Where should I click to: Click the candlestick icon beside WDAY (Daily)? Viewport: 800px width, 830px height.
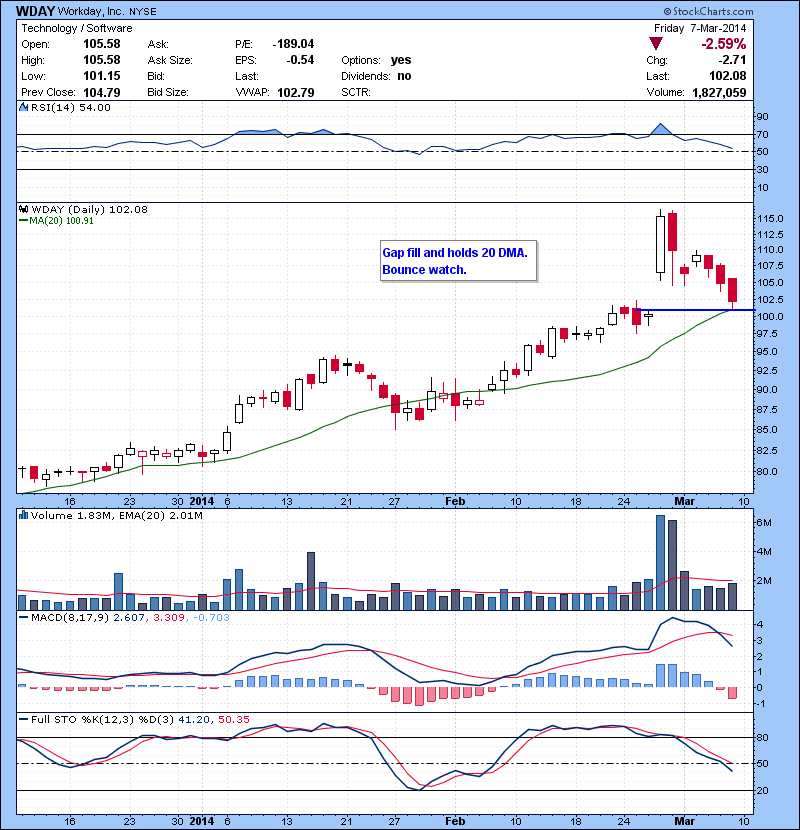coord(24,209)
